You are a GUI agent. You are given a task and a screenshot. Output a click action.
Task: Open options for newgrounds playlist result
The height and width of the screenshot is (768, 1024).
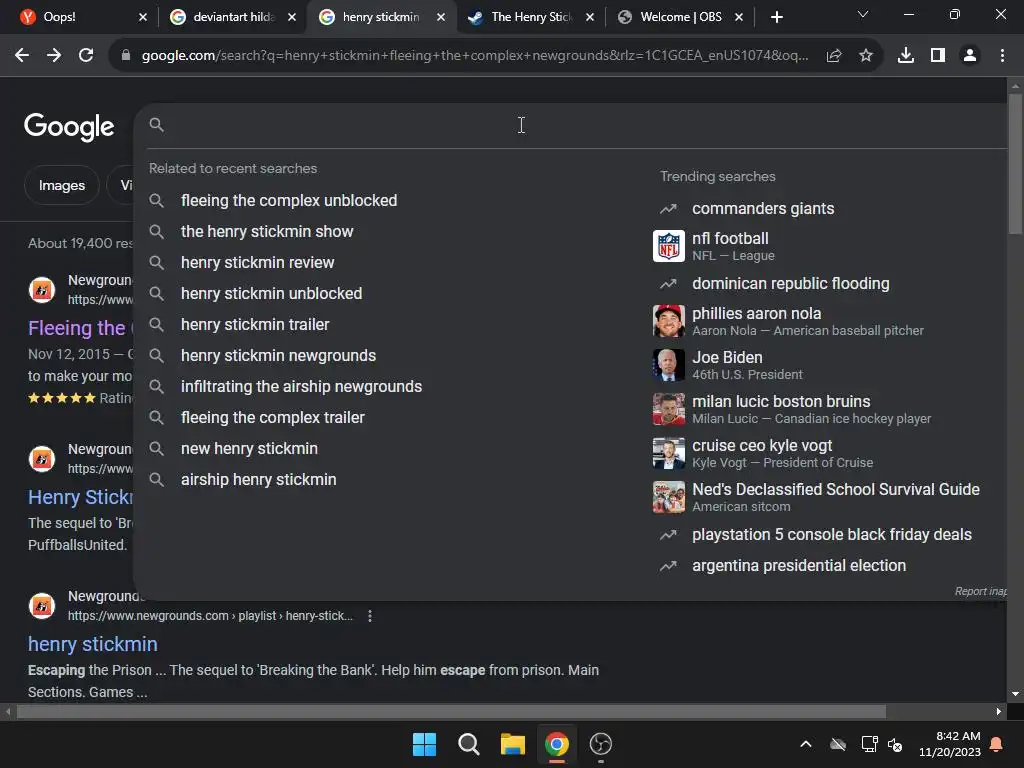point(370,616)
